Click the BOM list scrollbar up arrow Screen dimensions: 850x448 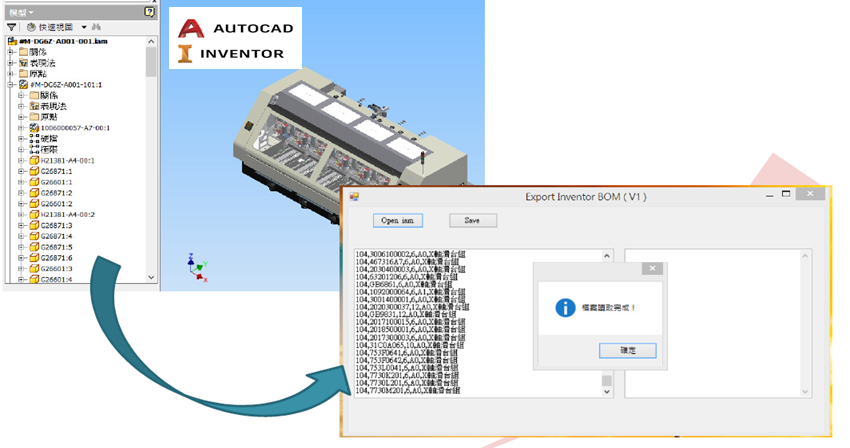pyautogui.click(x=607, y=256)
